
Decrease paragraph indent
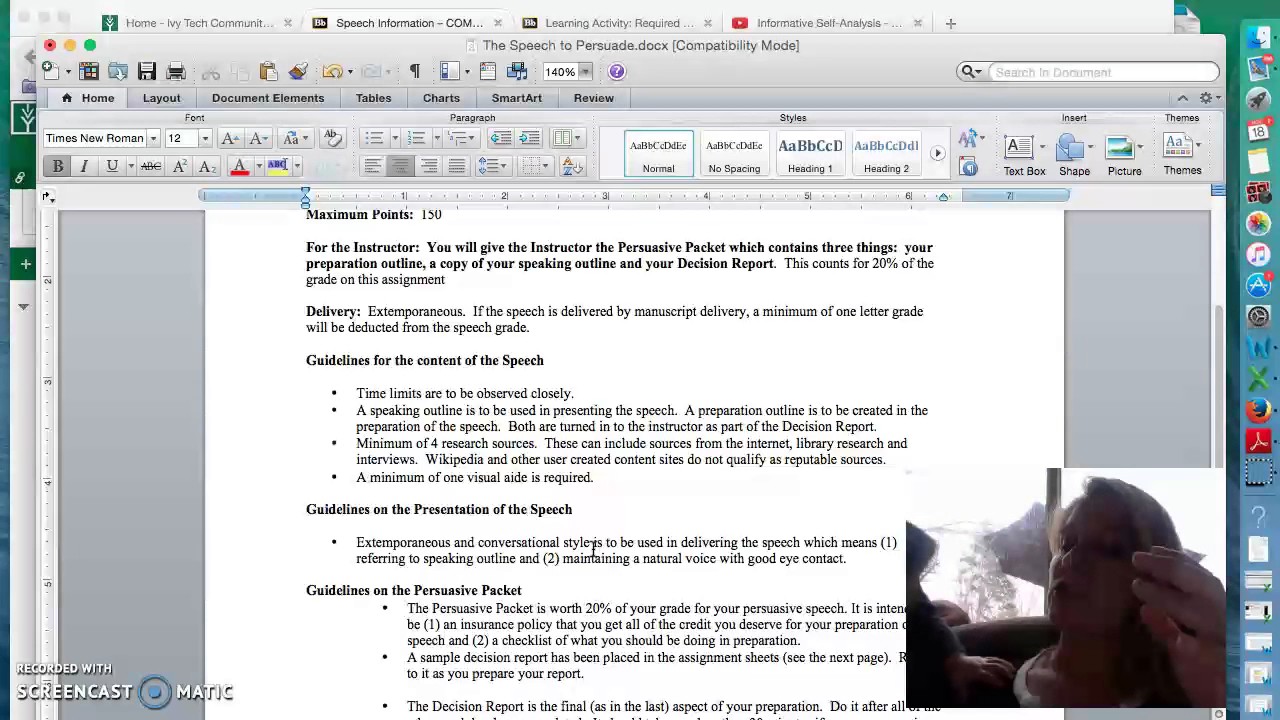pos(501,138)
